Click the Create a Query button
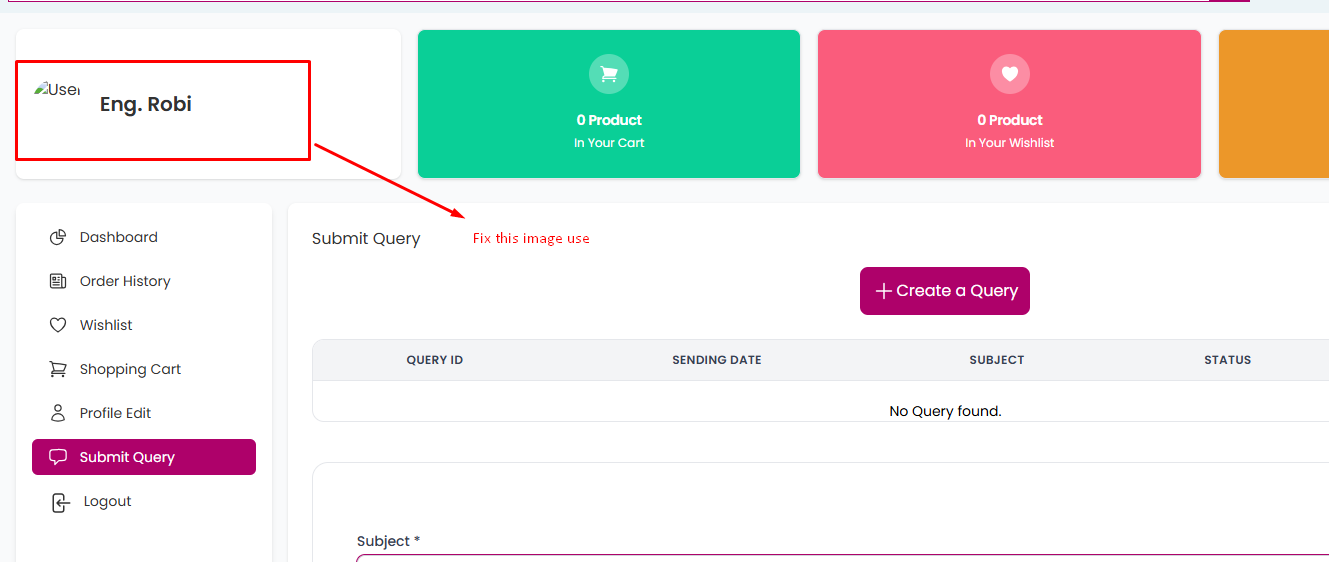 pos(945,291)
